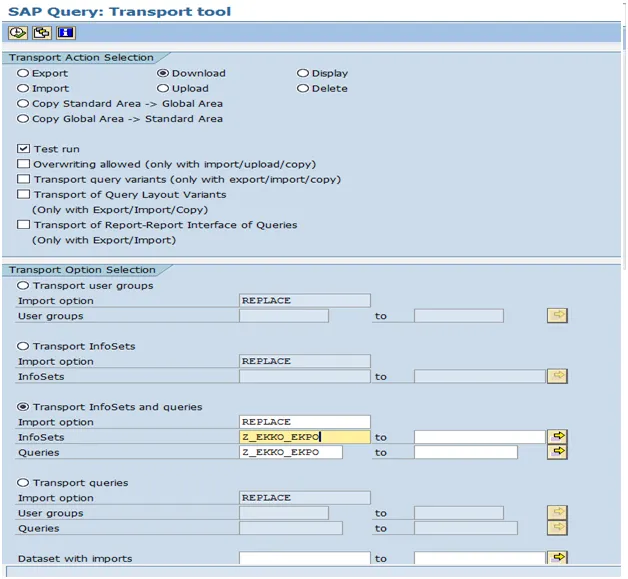Screen dimensions: 628x579
Task: Click the status bar at the bottom
Action: click(313, 571)
